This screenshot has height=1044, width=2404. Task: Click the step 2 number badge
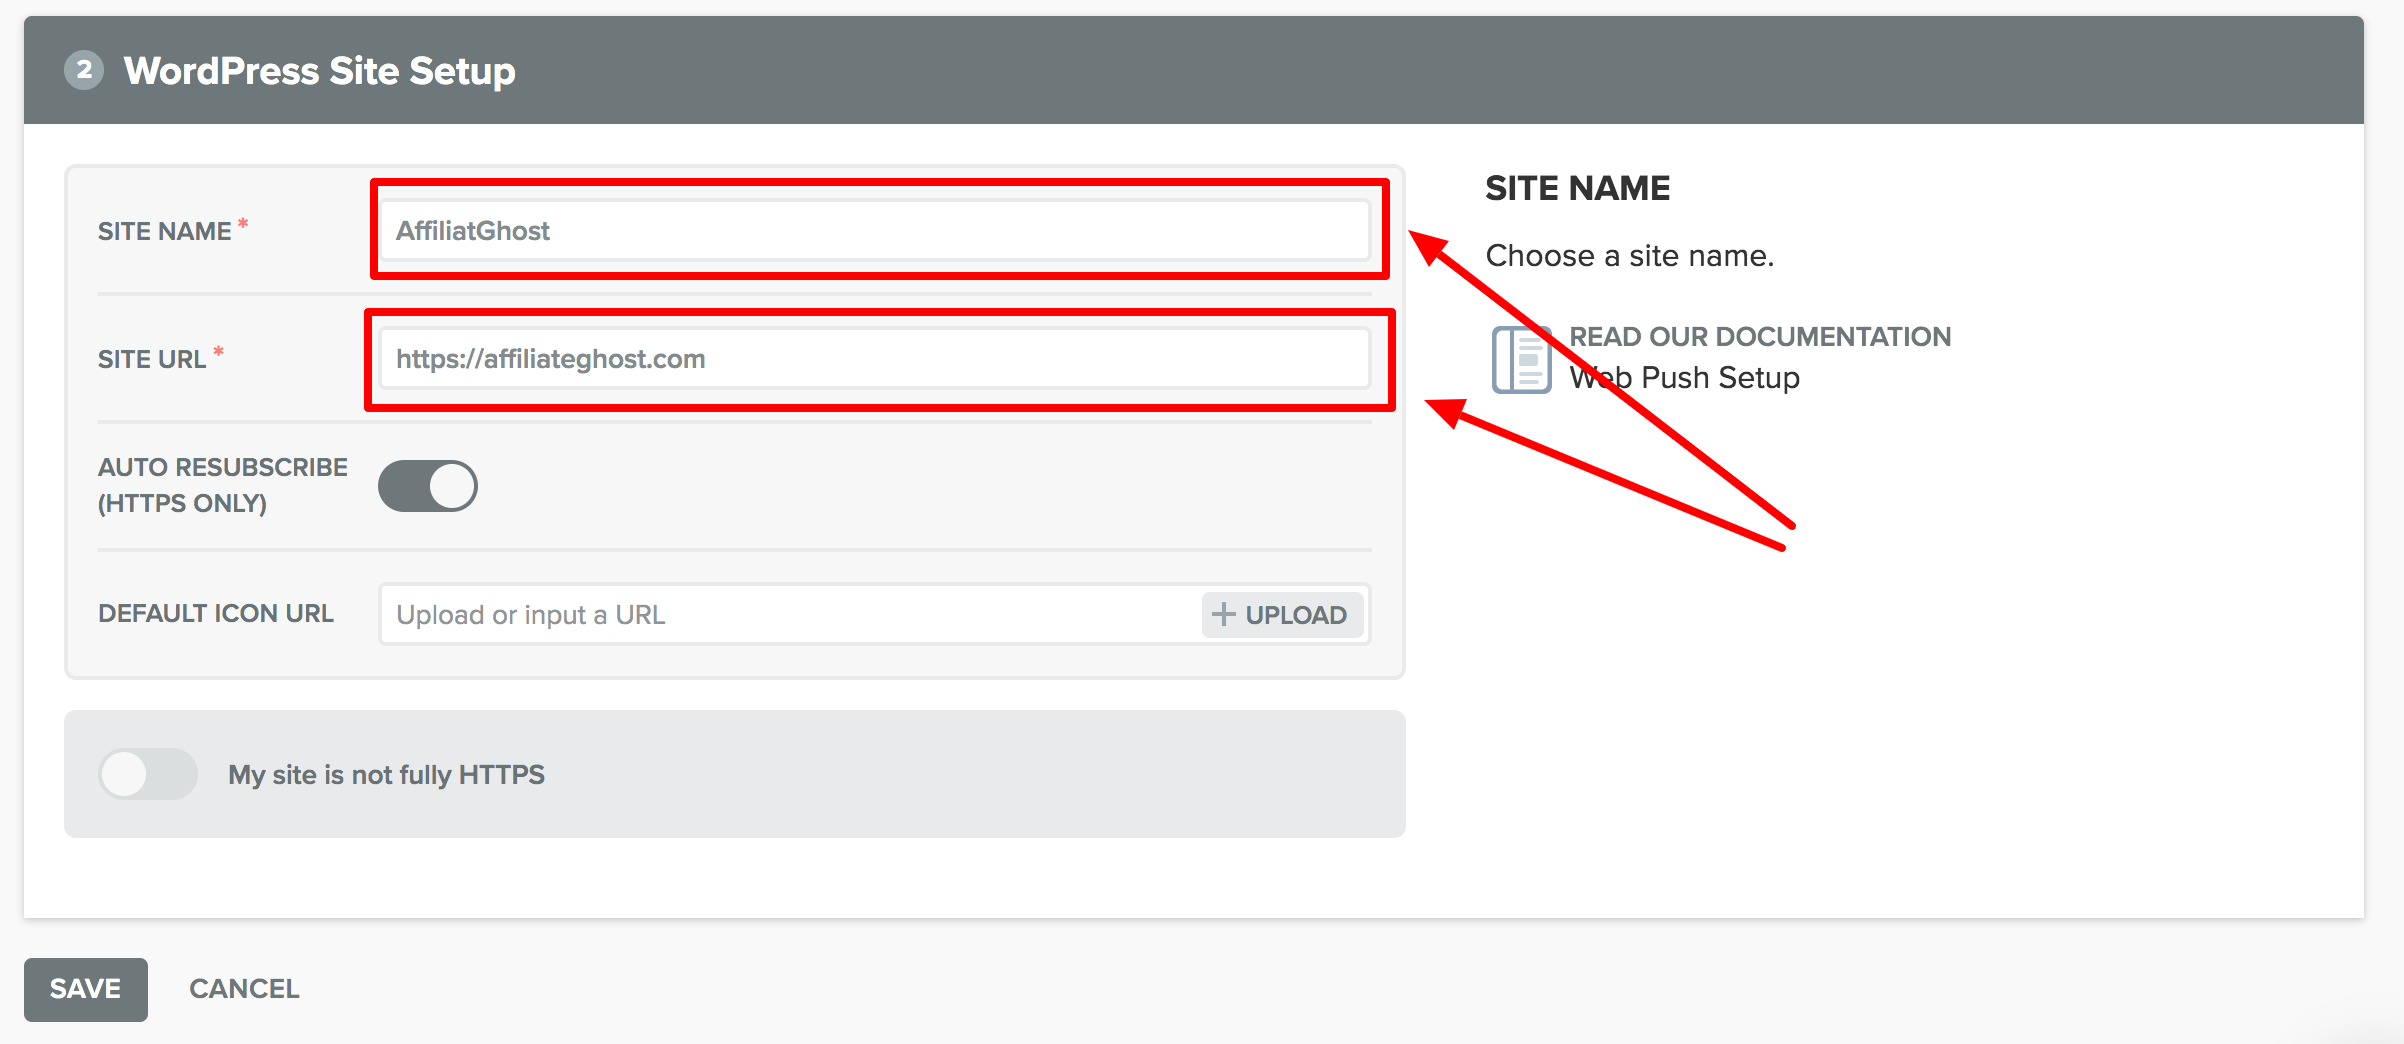tap(85, 70)
